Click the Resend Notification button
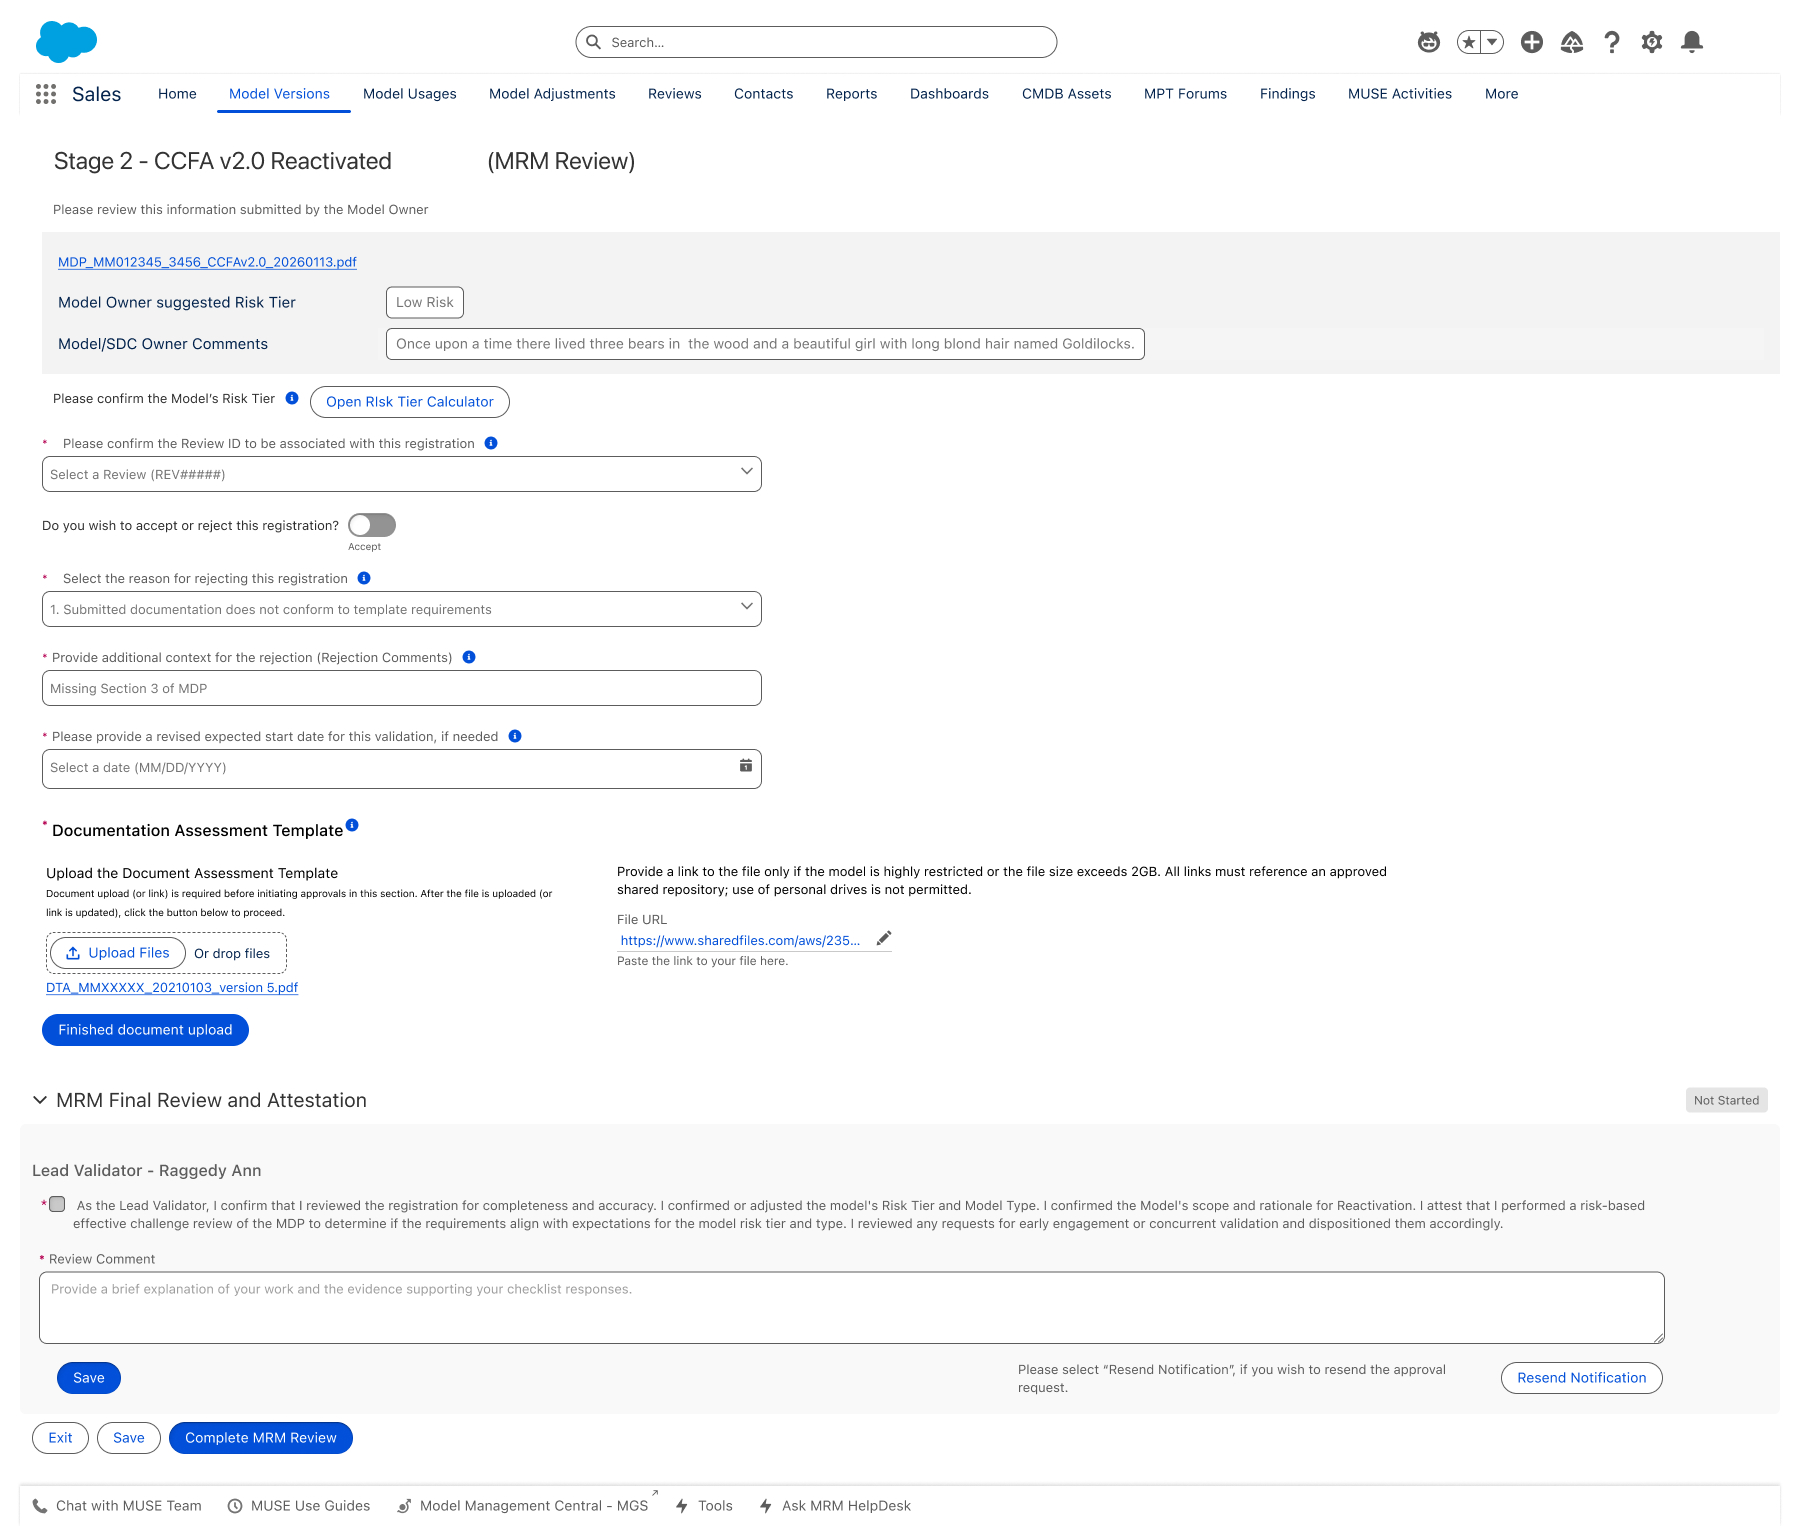This screenshot has height=1526, width=1800. click(x=1582, y=1378)
